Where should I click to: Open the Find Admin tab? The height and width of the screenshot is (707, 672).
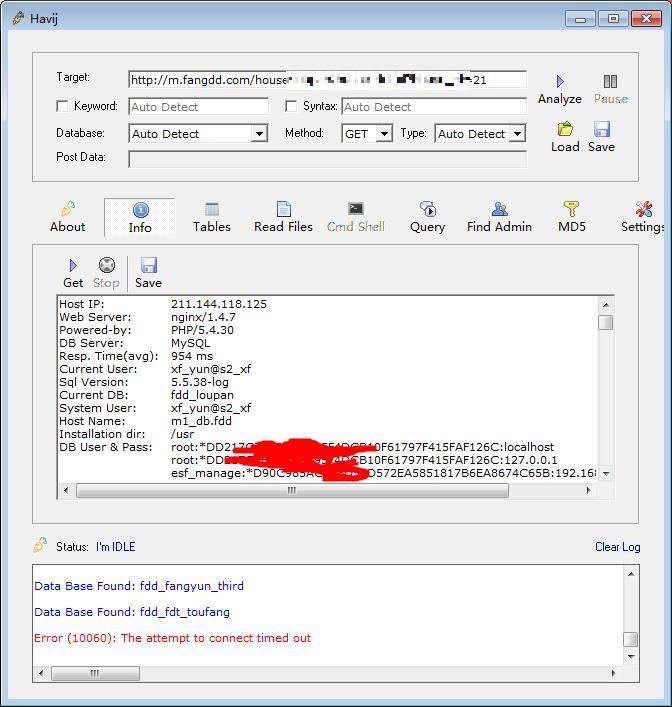499,217
